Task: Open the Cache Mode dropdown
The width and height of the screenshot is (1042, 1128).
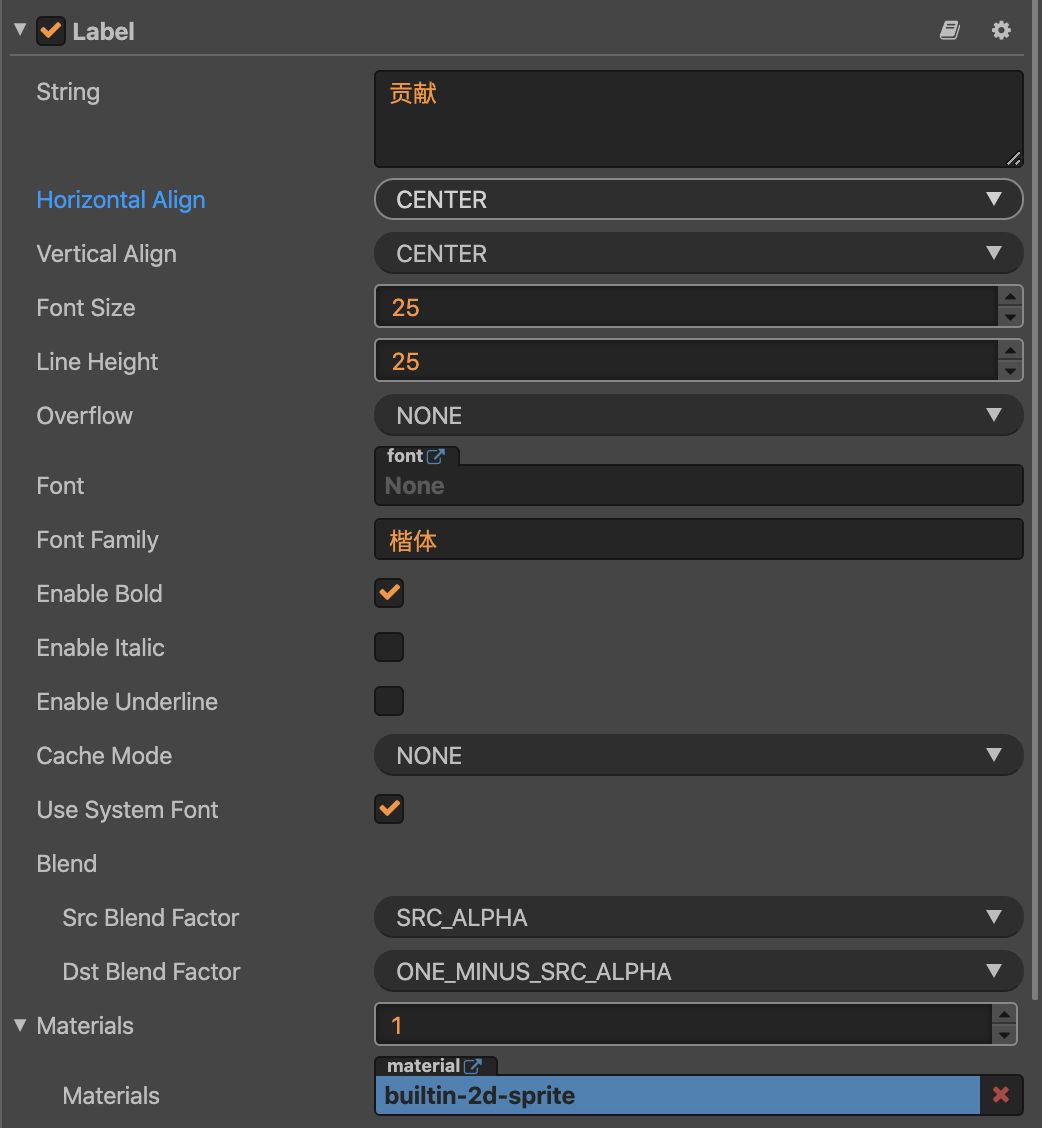Action: coord(698,755)
